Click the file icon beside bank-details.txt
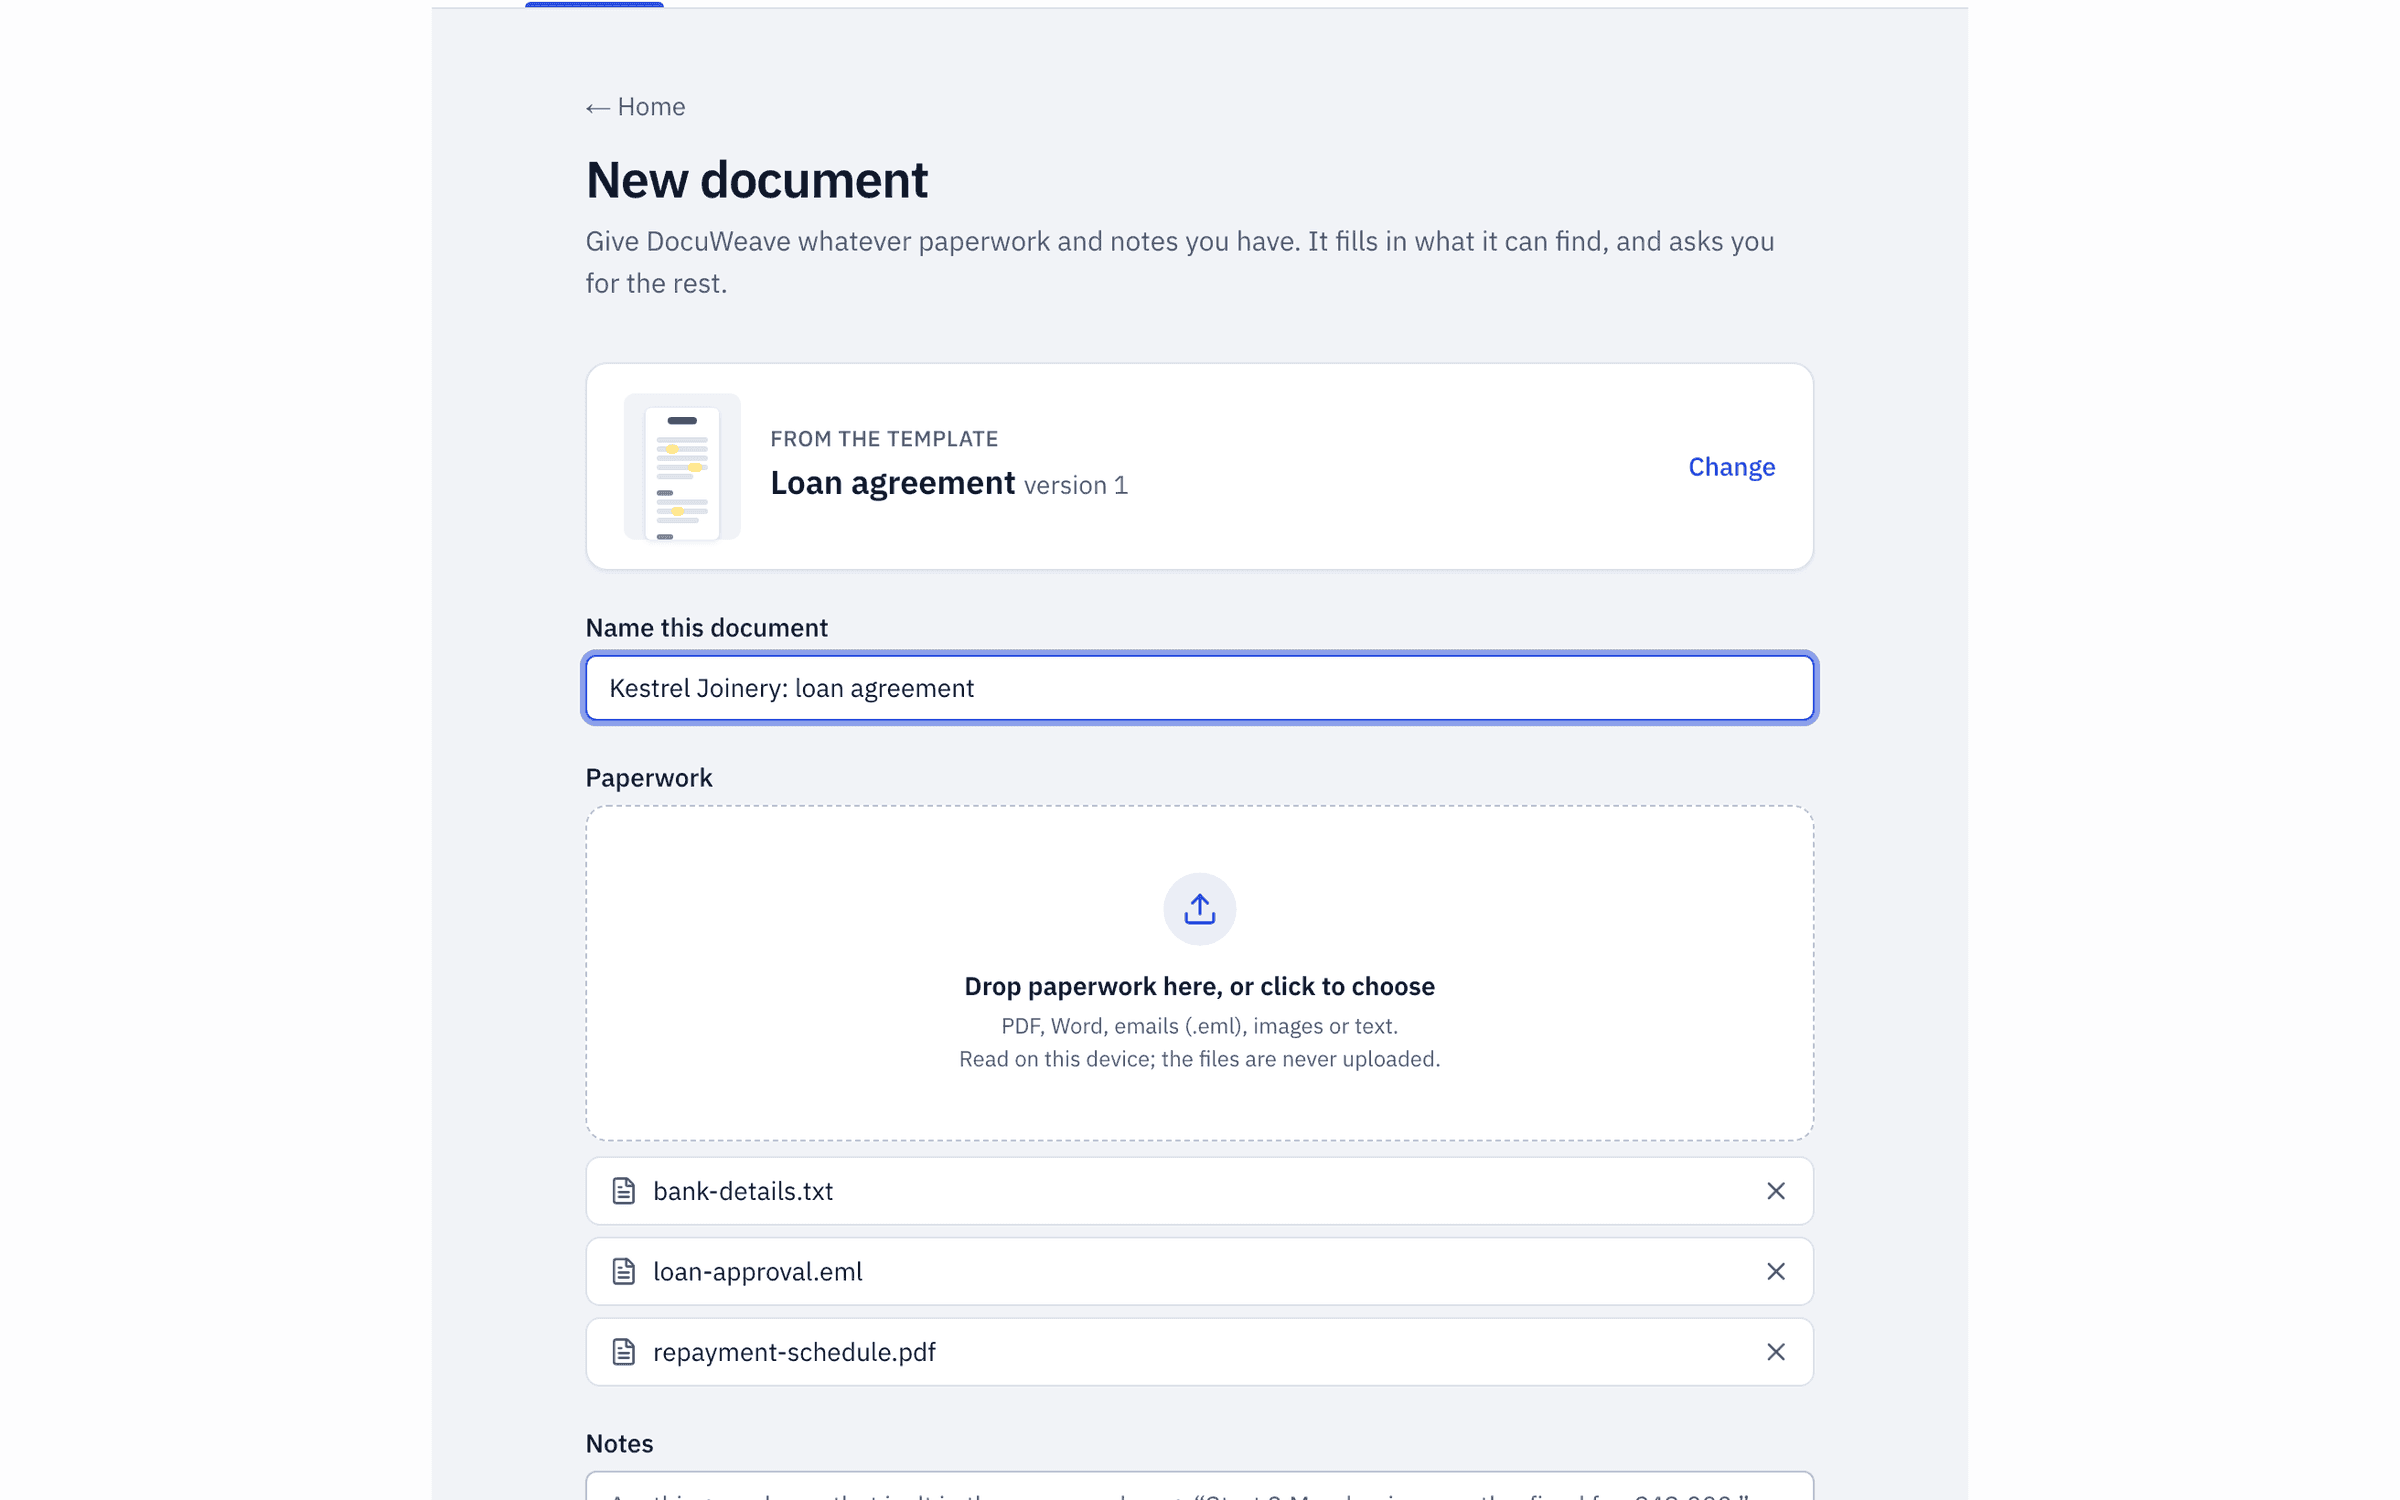 click(x=623, y=1191)
